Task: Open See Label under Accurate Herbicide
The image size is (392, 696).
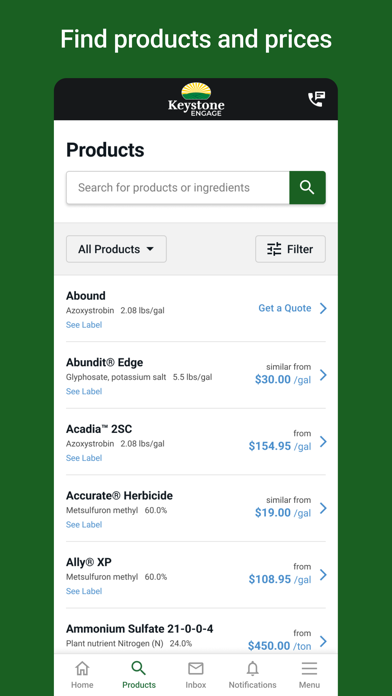Action: (84, 525)
